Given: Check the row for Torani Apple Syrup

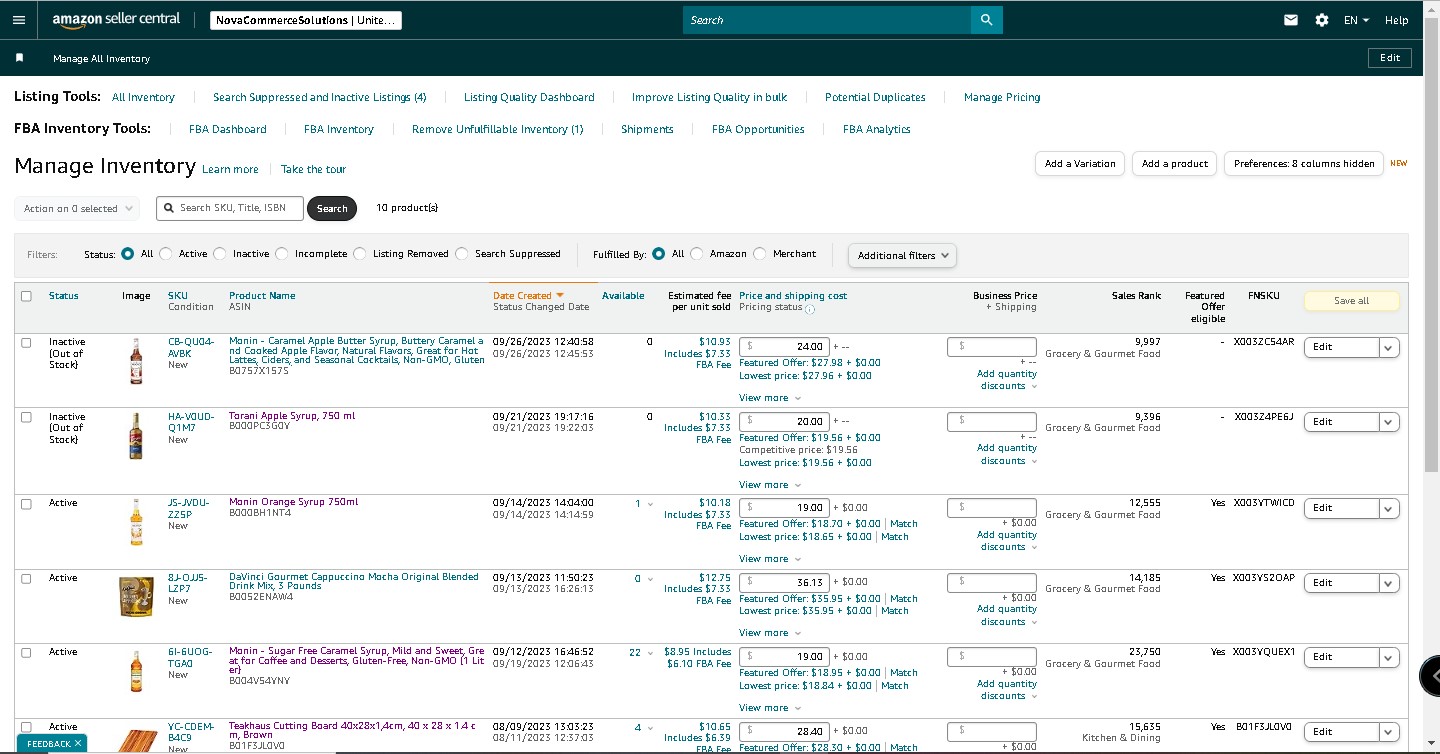Looking at the screenshot, I should tap(26, 417).
